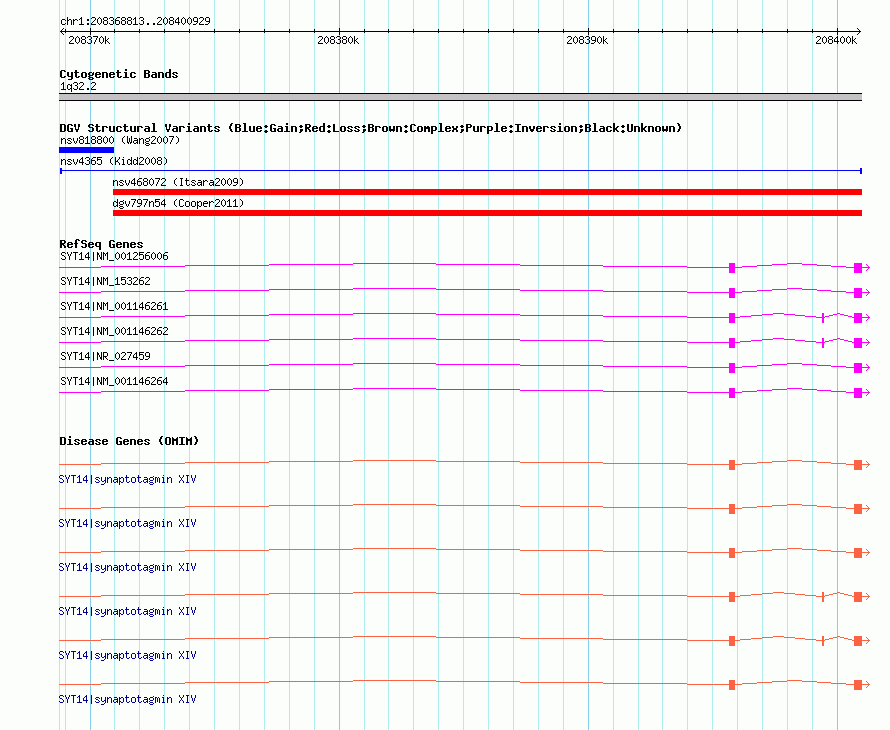The height and width of the screenshot is (730, 890).
Task: Click the Disease Genes (OMIM) track title
Action: [129, 441]
